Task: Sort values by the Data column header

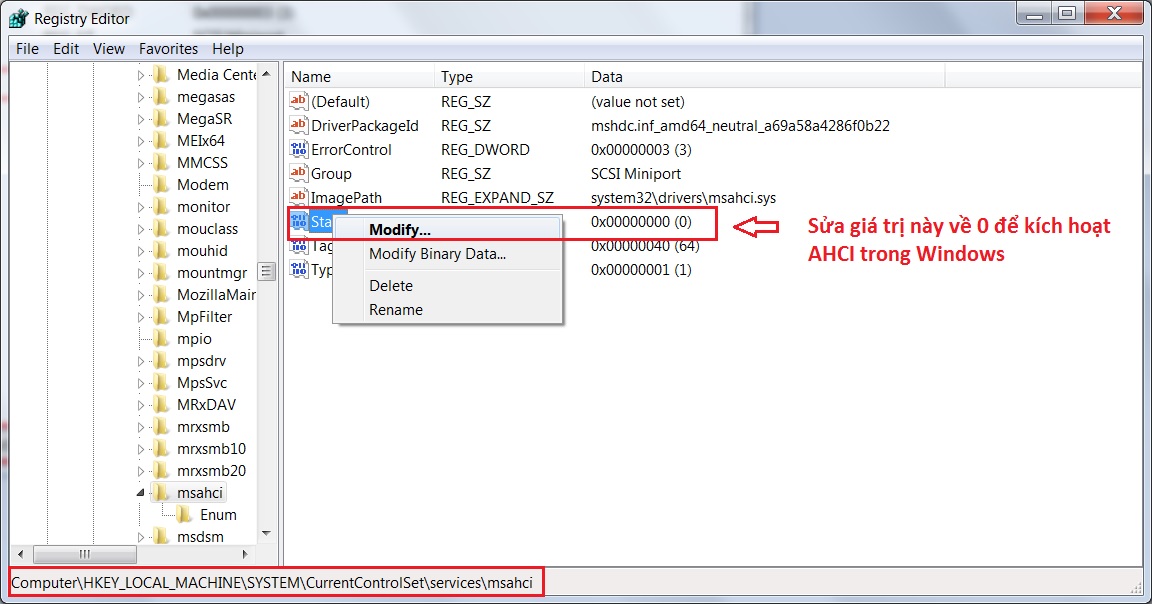Action: click(x=765, y=76)
